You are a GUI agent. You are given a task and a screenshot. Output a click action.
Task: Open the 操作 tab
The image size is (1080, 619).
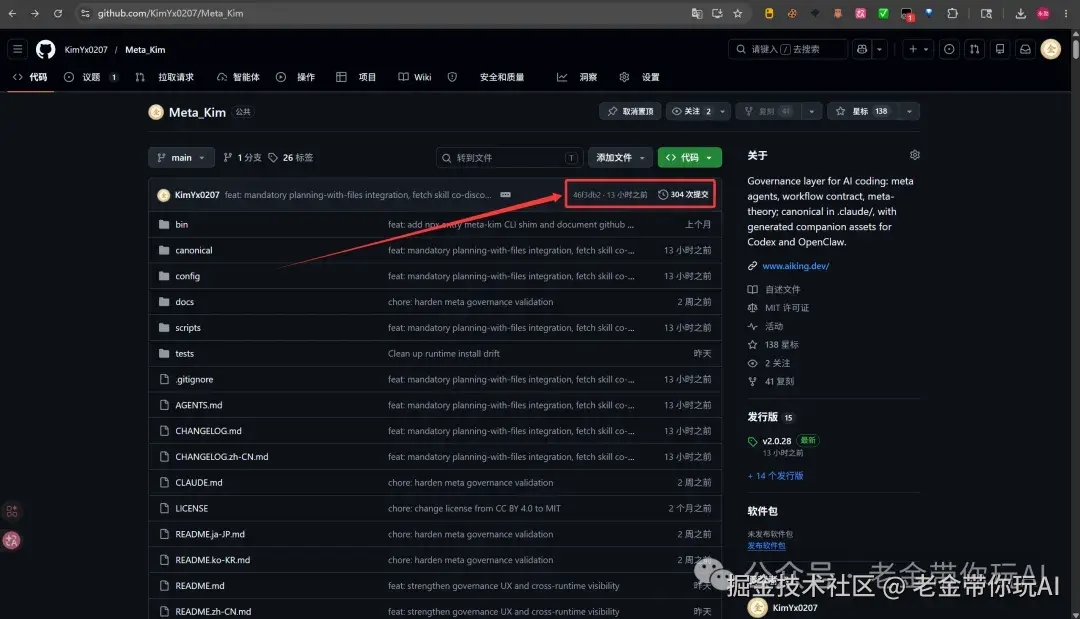(296, 77)
